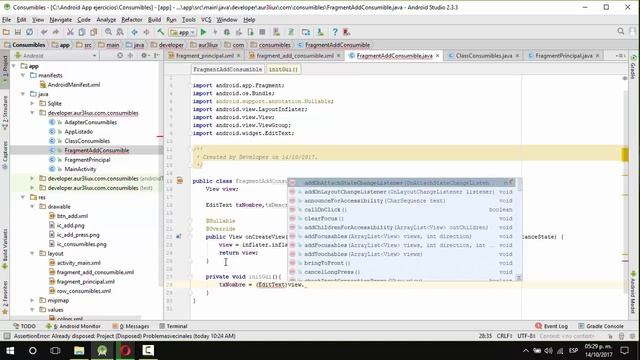Click the Stop toolbar icon
640x360 pixels.
tap(262, 32)
